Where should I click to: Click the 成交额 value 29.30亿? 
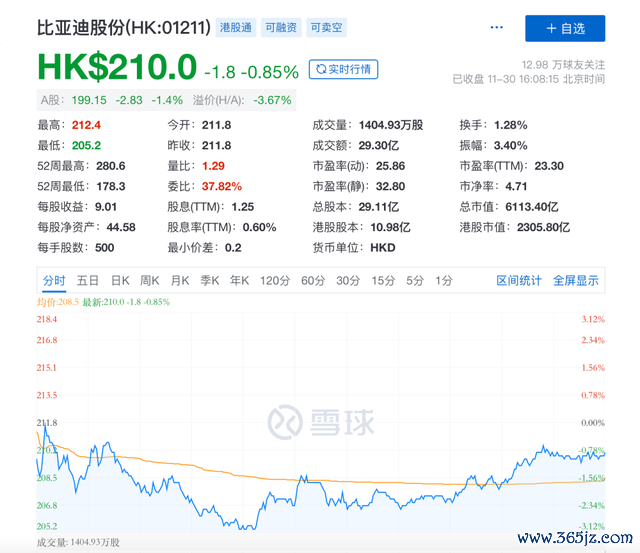378,145
